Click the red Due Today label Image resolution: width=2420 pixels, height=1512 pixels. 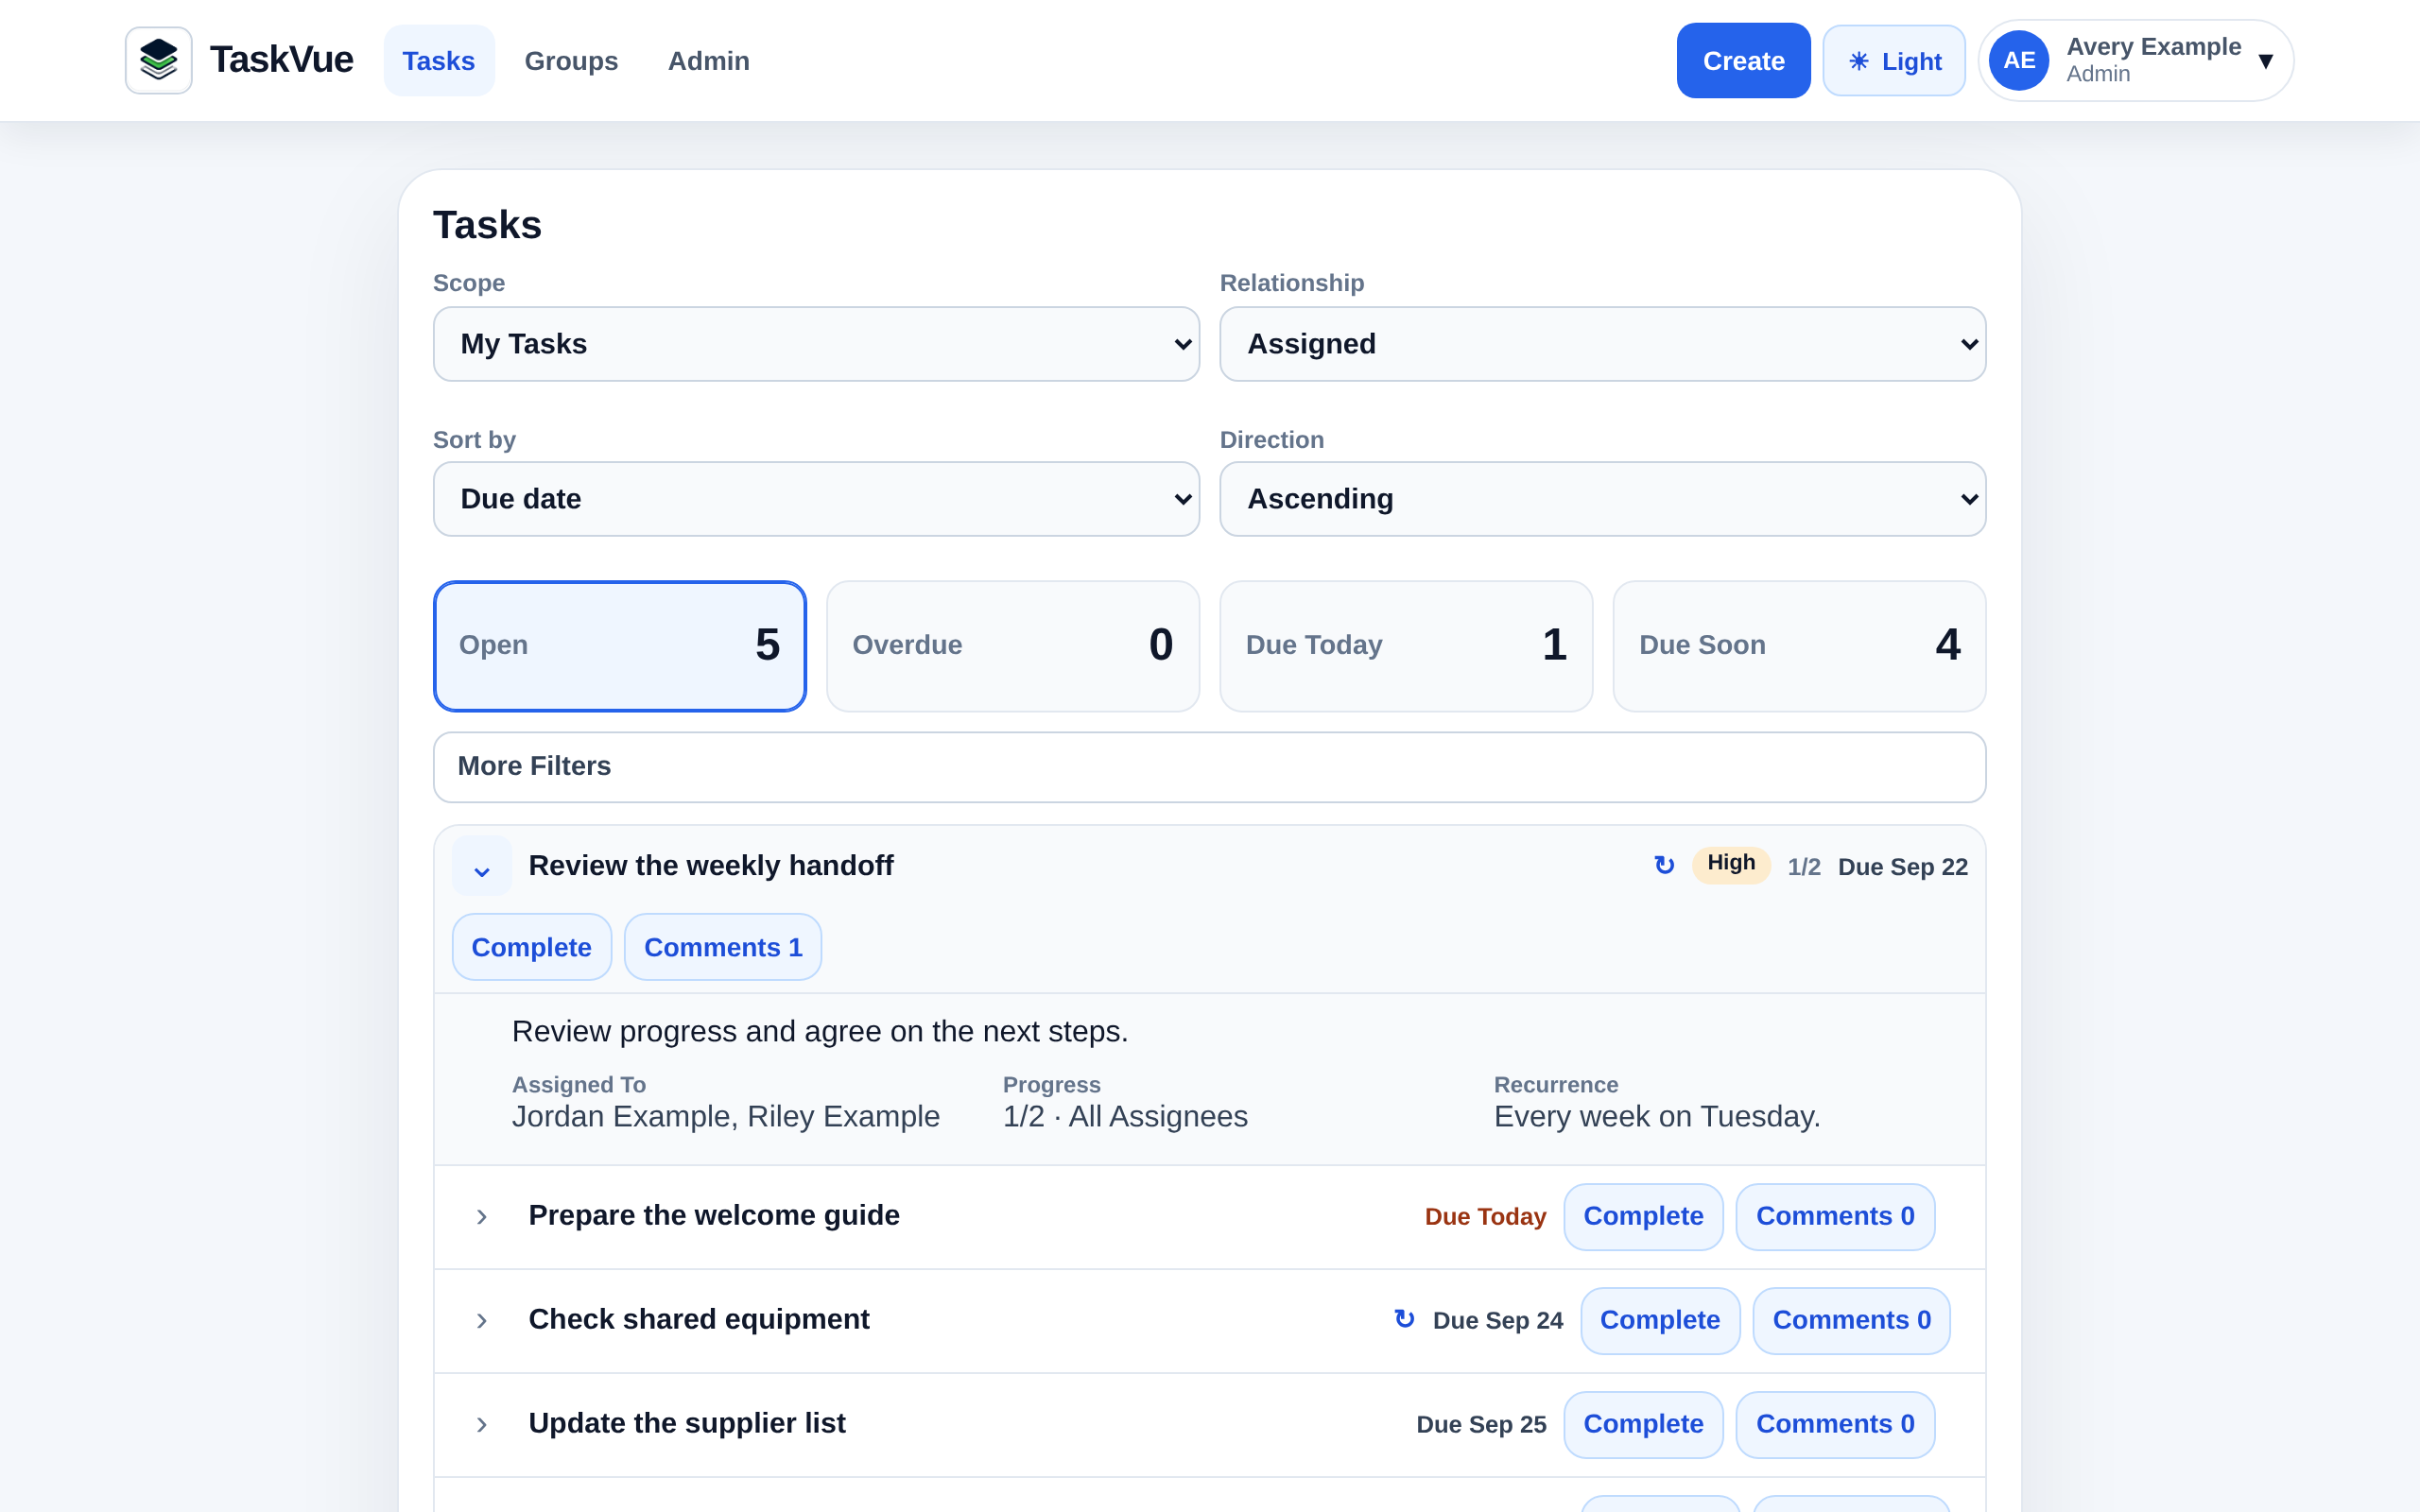(1485, 1217)
